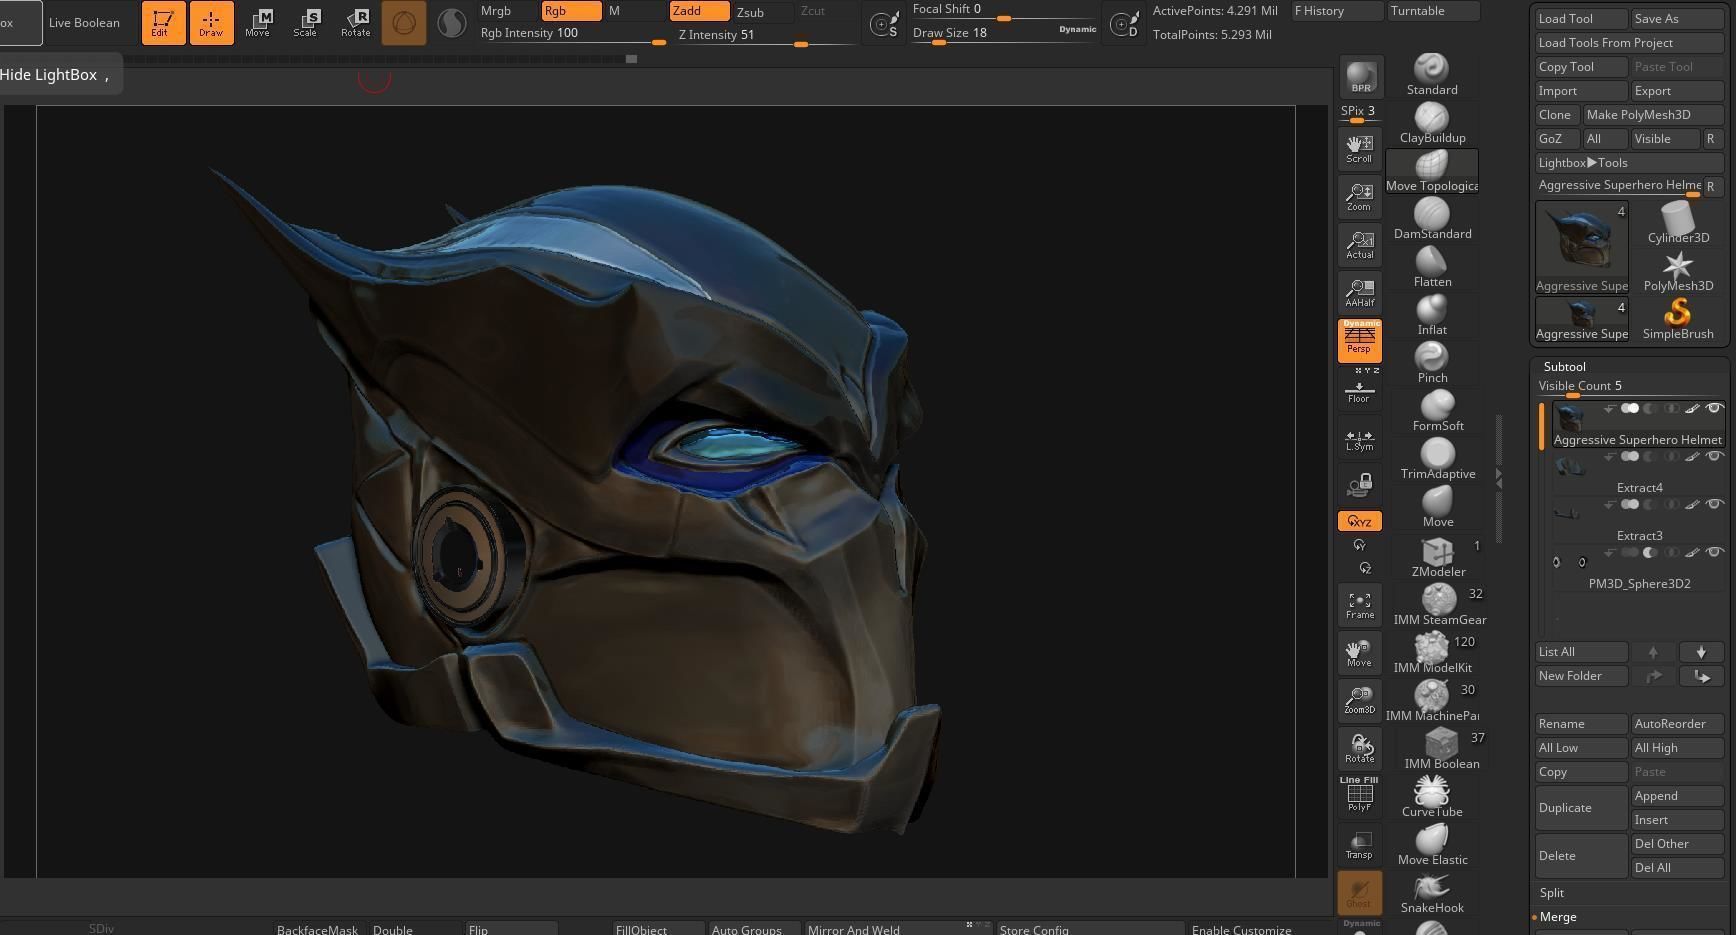This screenshot has height=935, width=1736.
Task: Click the L.Sym local symmetry icon
Action: coord(1359,439)
